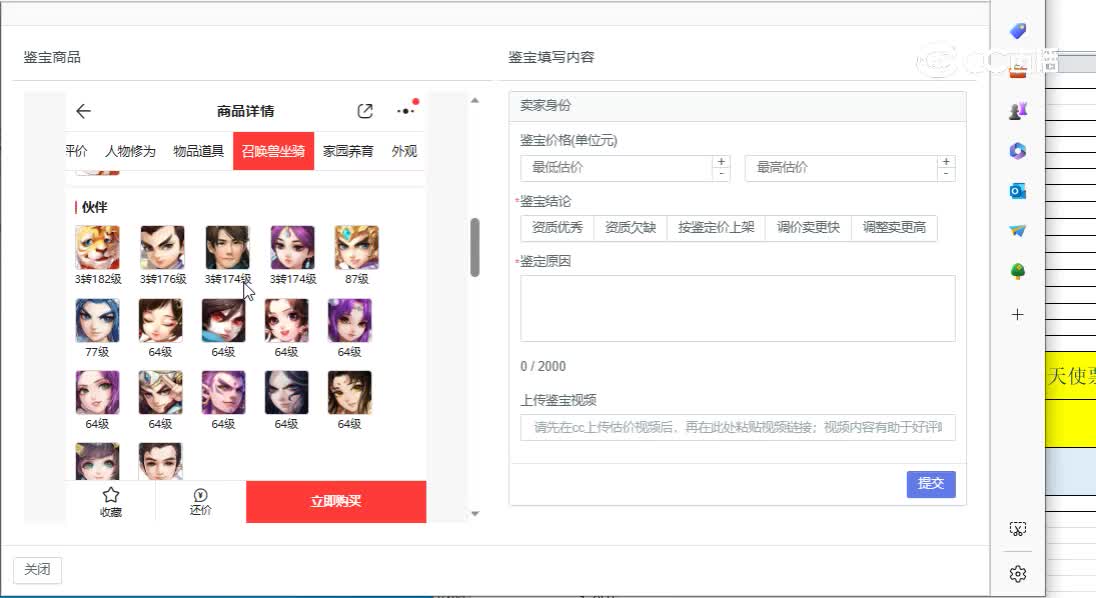Click the 卖家身份 section header
The width and height of the screenshot is (1096, 598).
click(737, 105)
